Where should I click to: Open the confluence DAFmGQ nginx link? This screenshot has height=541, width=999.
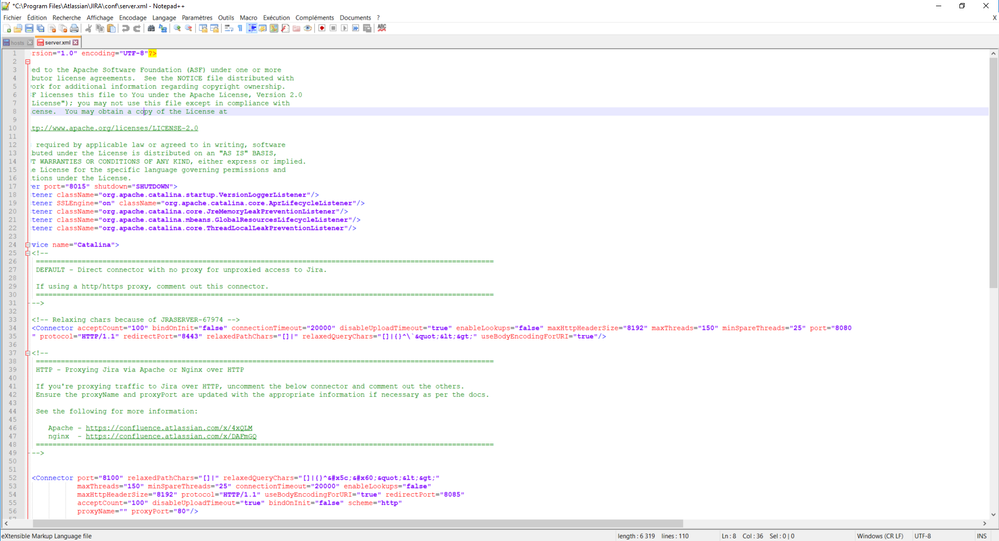pyautogui.click(x=171, y=436)
